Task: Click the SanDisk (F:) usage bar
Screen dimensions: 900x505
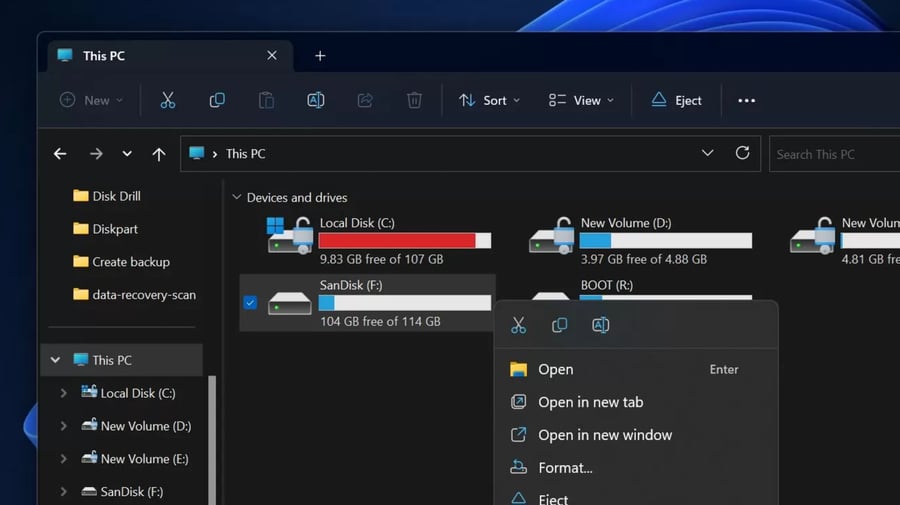Action: 405,302
